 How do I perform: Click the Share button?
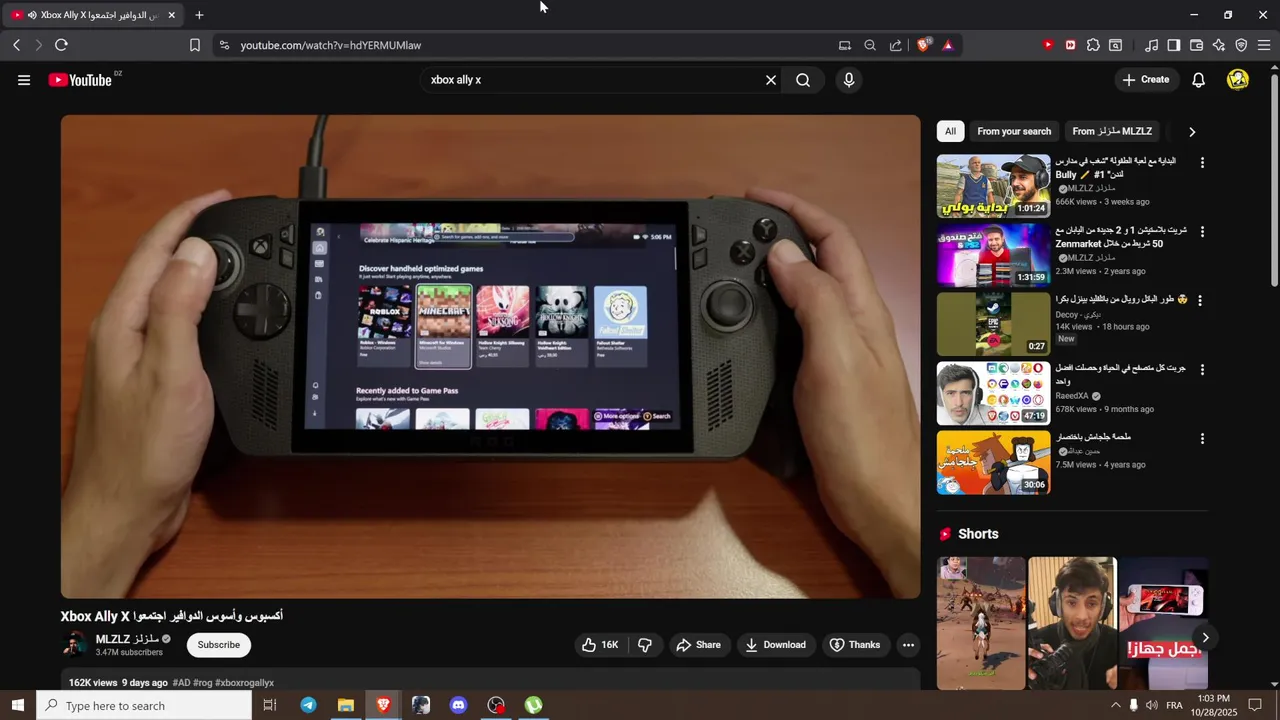pos(698,645)
